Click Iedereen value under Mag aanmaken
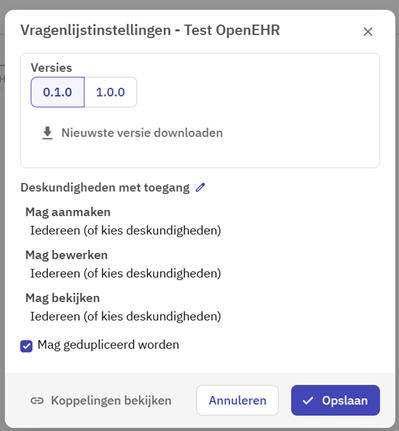This screenshot has height=431, width=399. click(126, 230)
